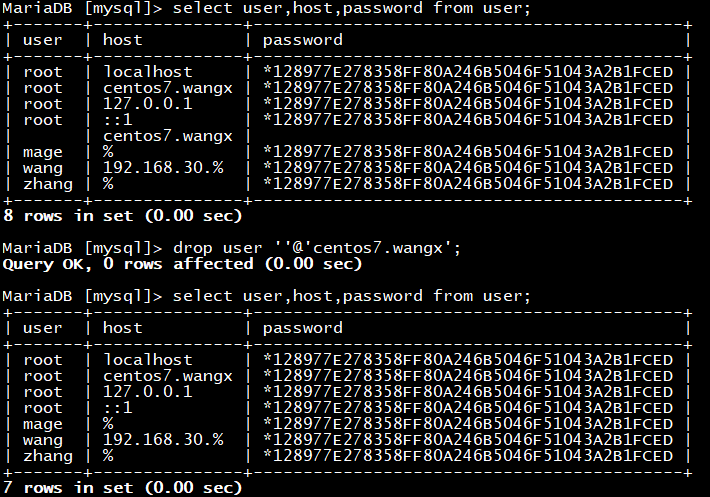Click '127.0.0.1' host in second table
Image resolution: width=710 pixels, height=497 pixels.
click(148, 392)
